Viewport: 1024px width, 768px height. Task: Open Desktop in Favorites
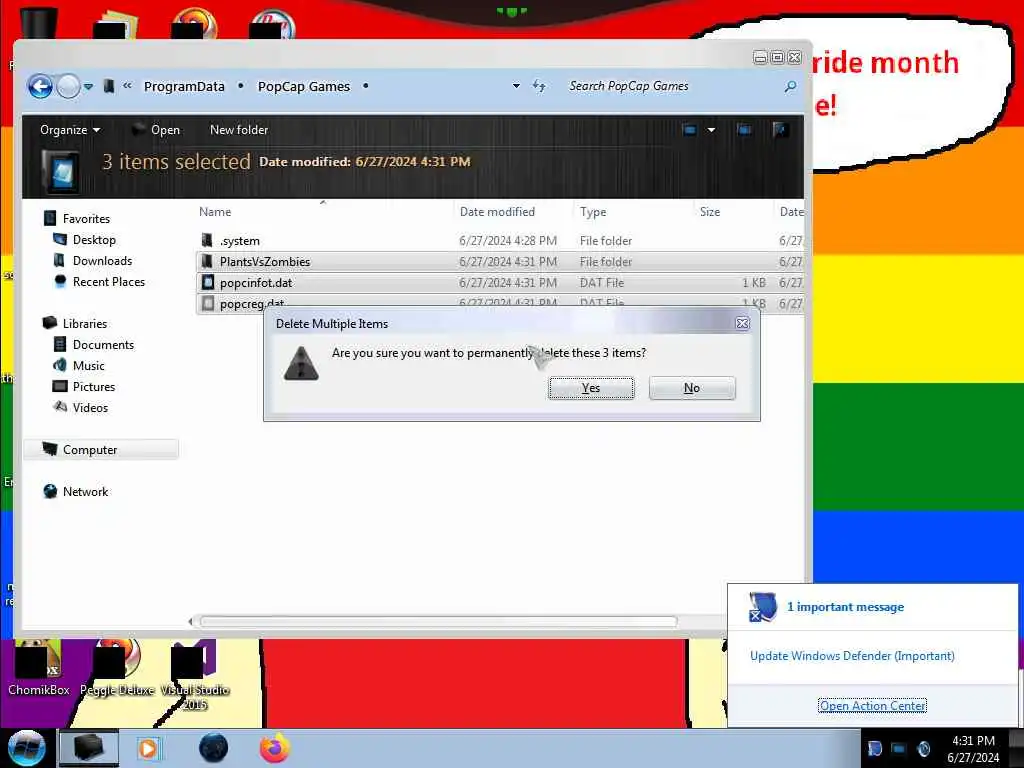94,240
